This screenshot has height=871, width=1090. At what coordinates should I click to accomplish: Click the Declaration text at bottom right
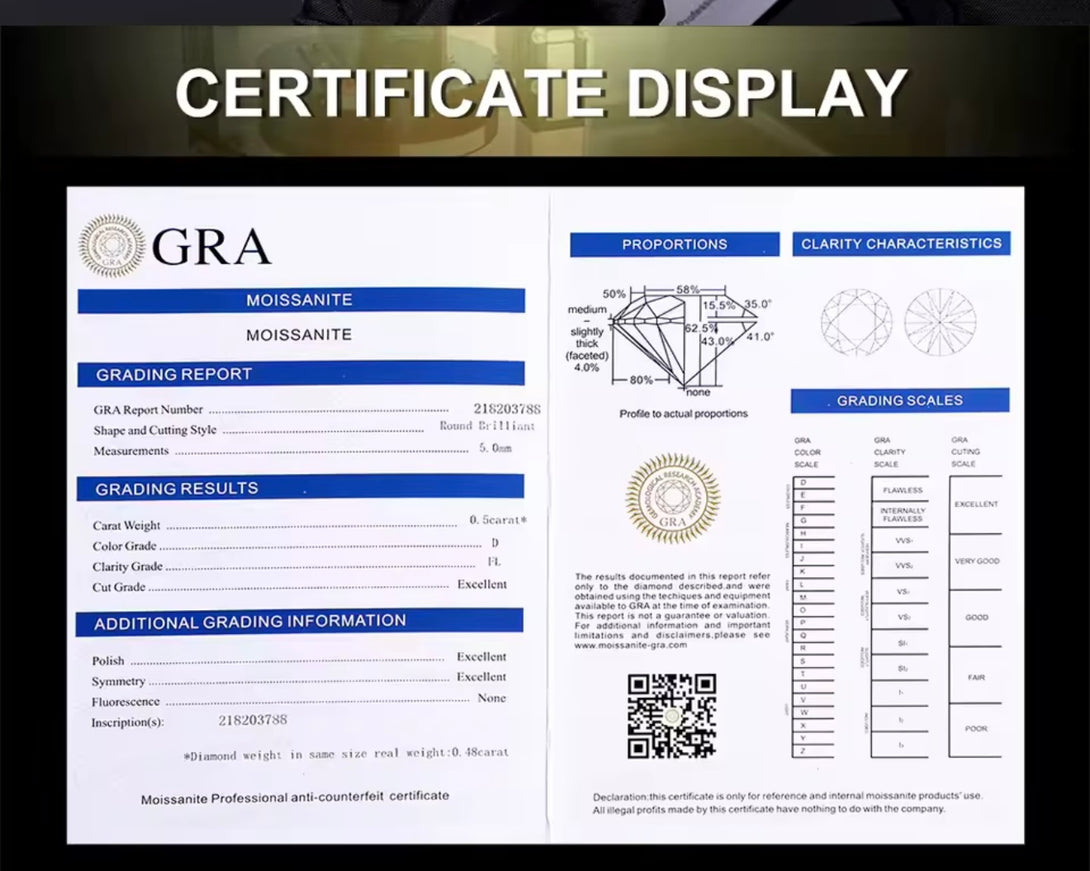click(x=787, y=803)
